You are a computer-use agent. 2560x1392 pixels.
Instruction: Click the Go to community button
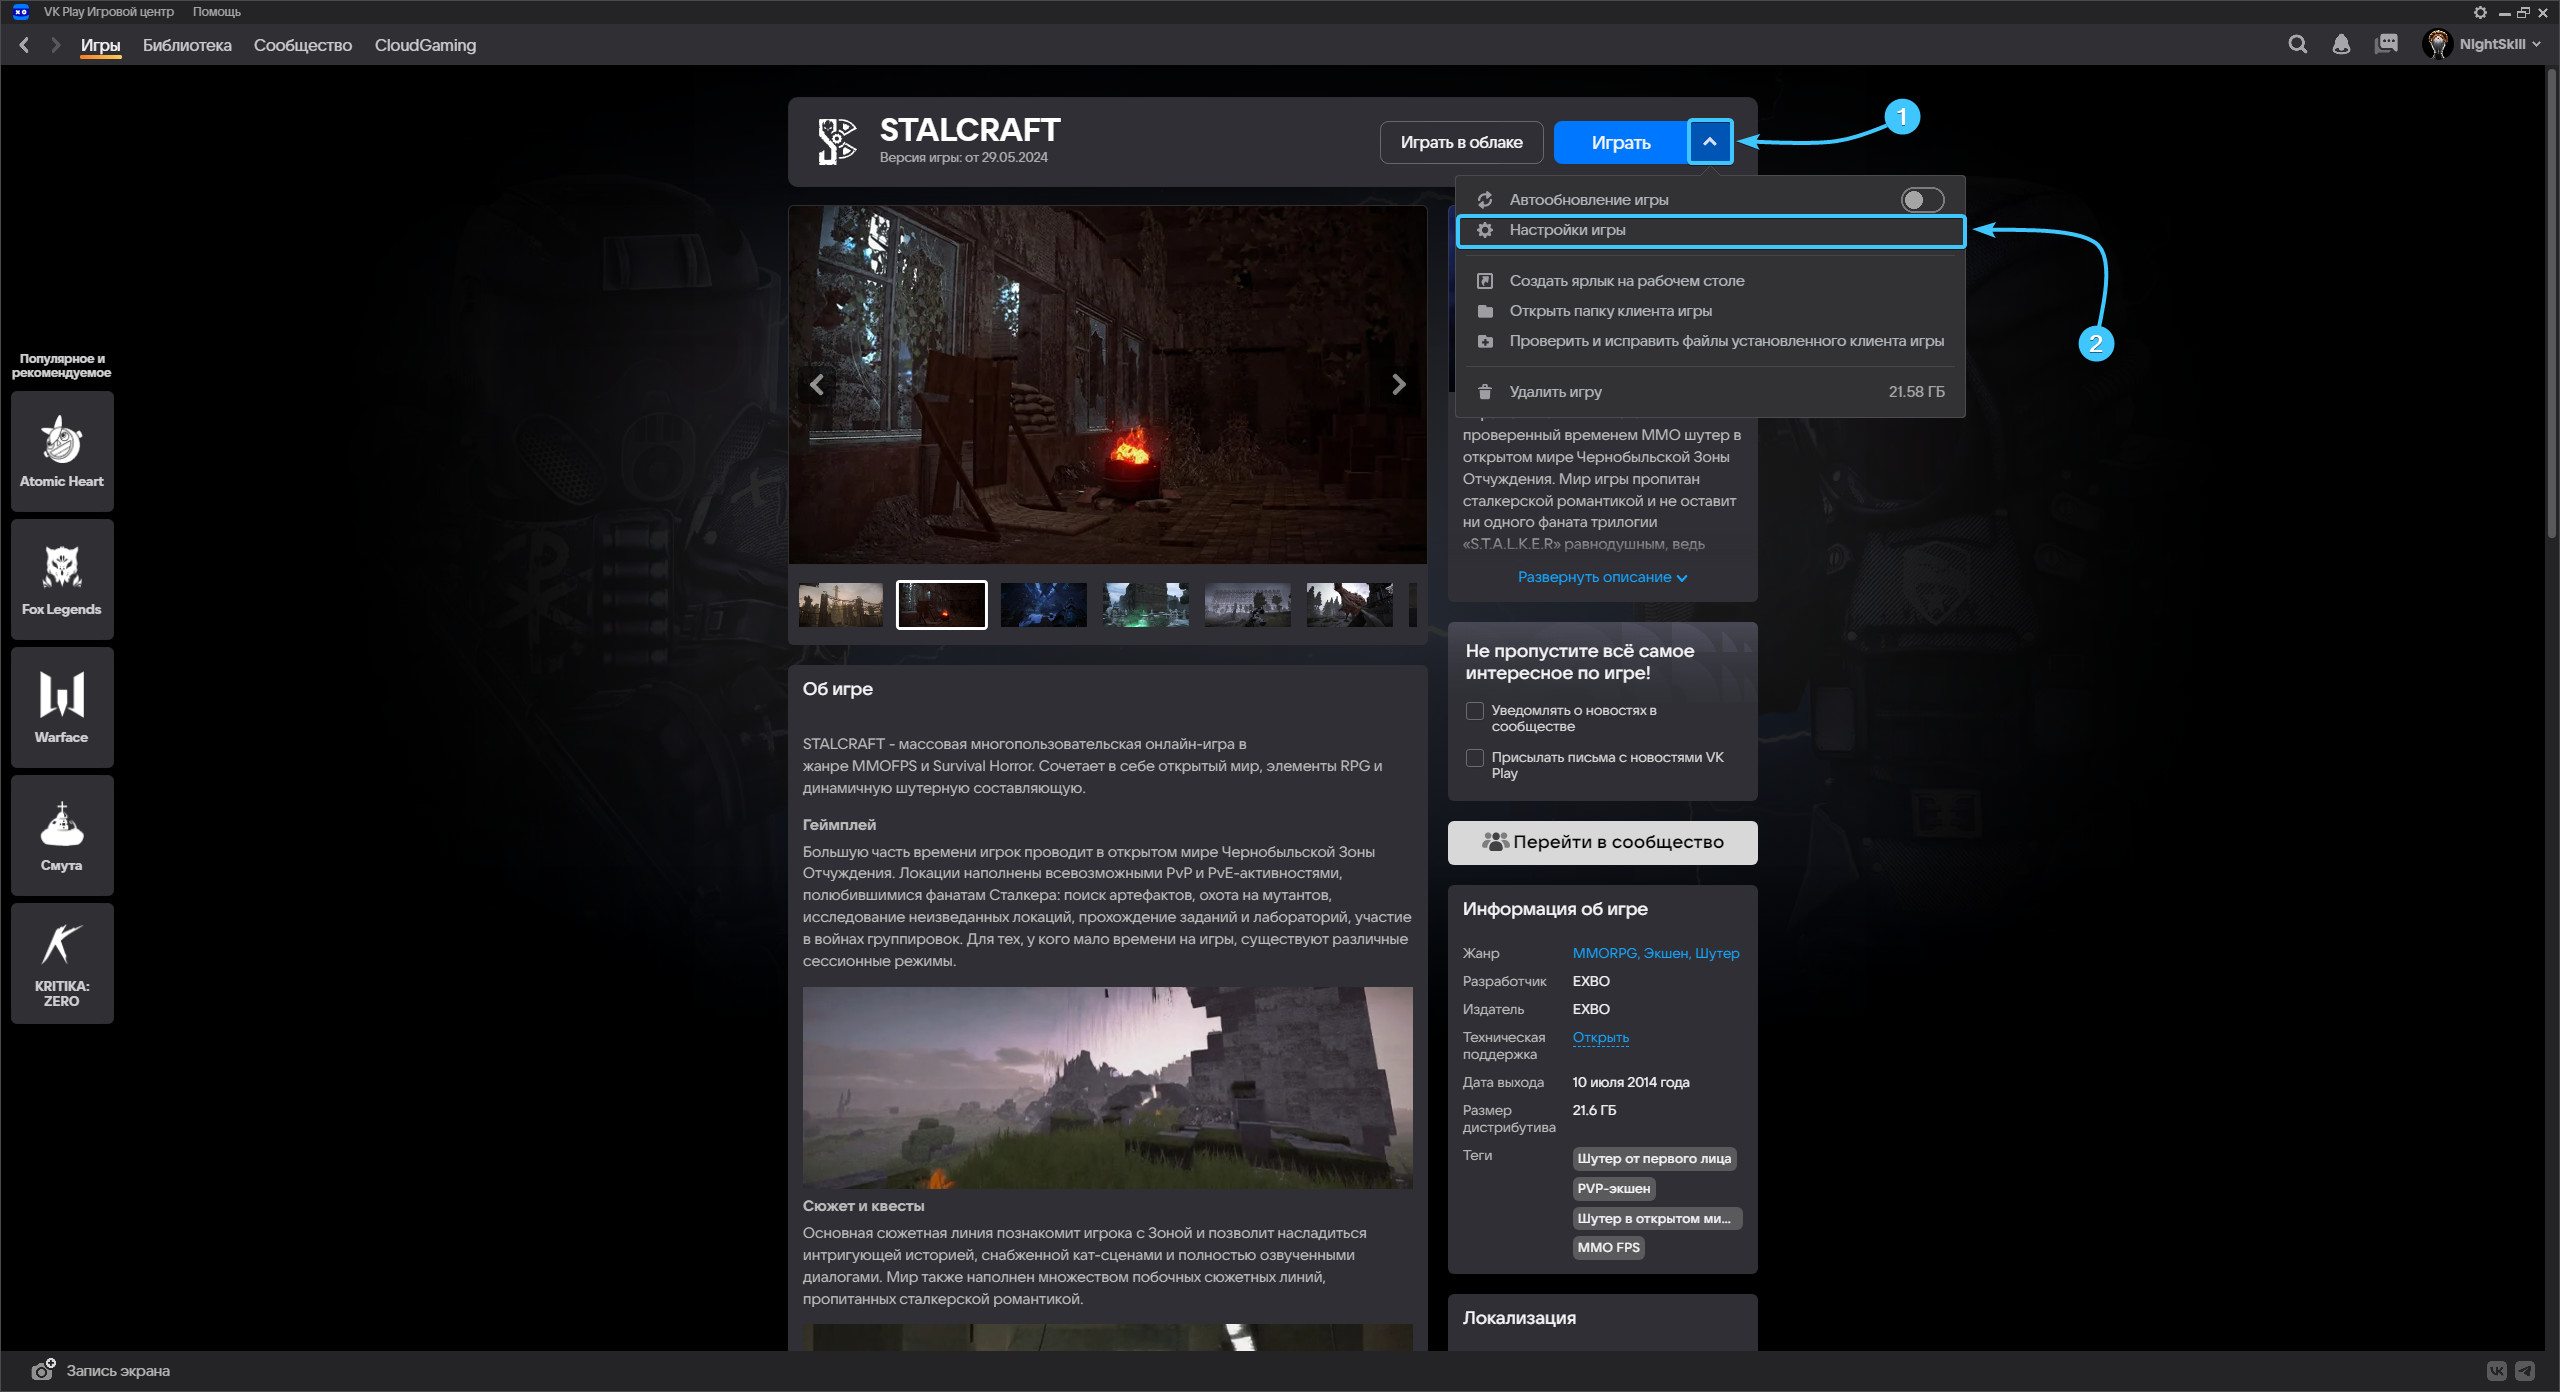click(x=1602, y=842)
